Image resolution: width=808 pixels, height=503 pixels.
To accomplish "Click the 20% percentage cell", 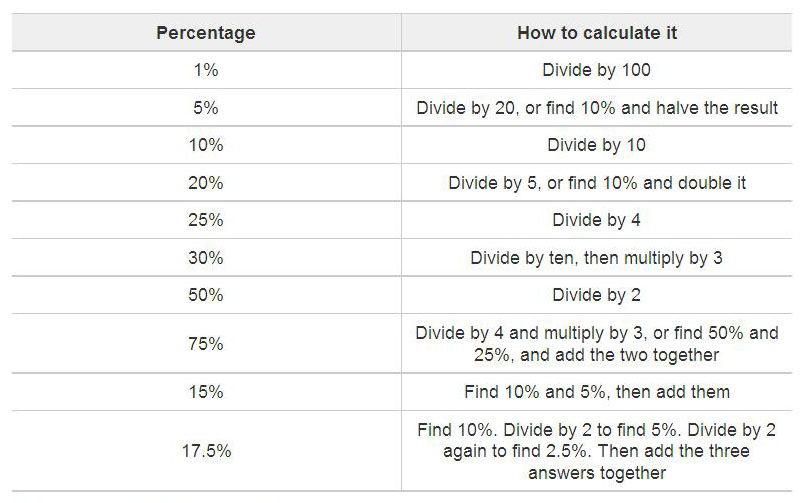I will coord(206,182).
